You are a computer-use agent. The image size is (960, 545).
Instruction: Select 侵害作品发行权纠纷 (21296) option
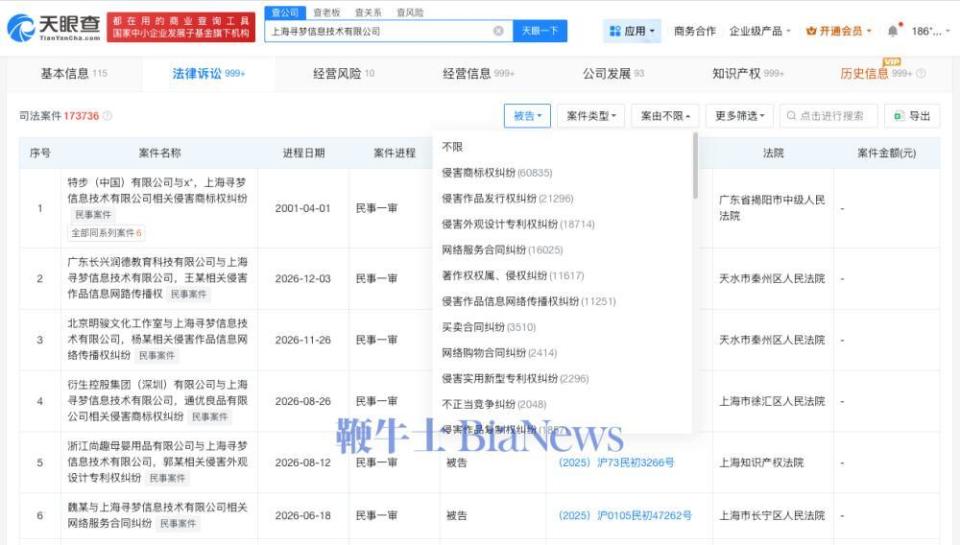tap(507, 198)
